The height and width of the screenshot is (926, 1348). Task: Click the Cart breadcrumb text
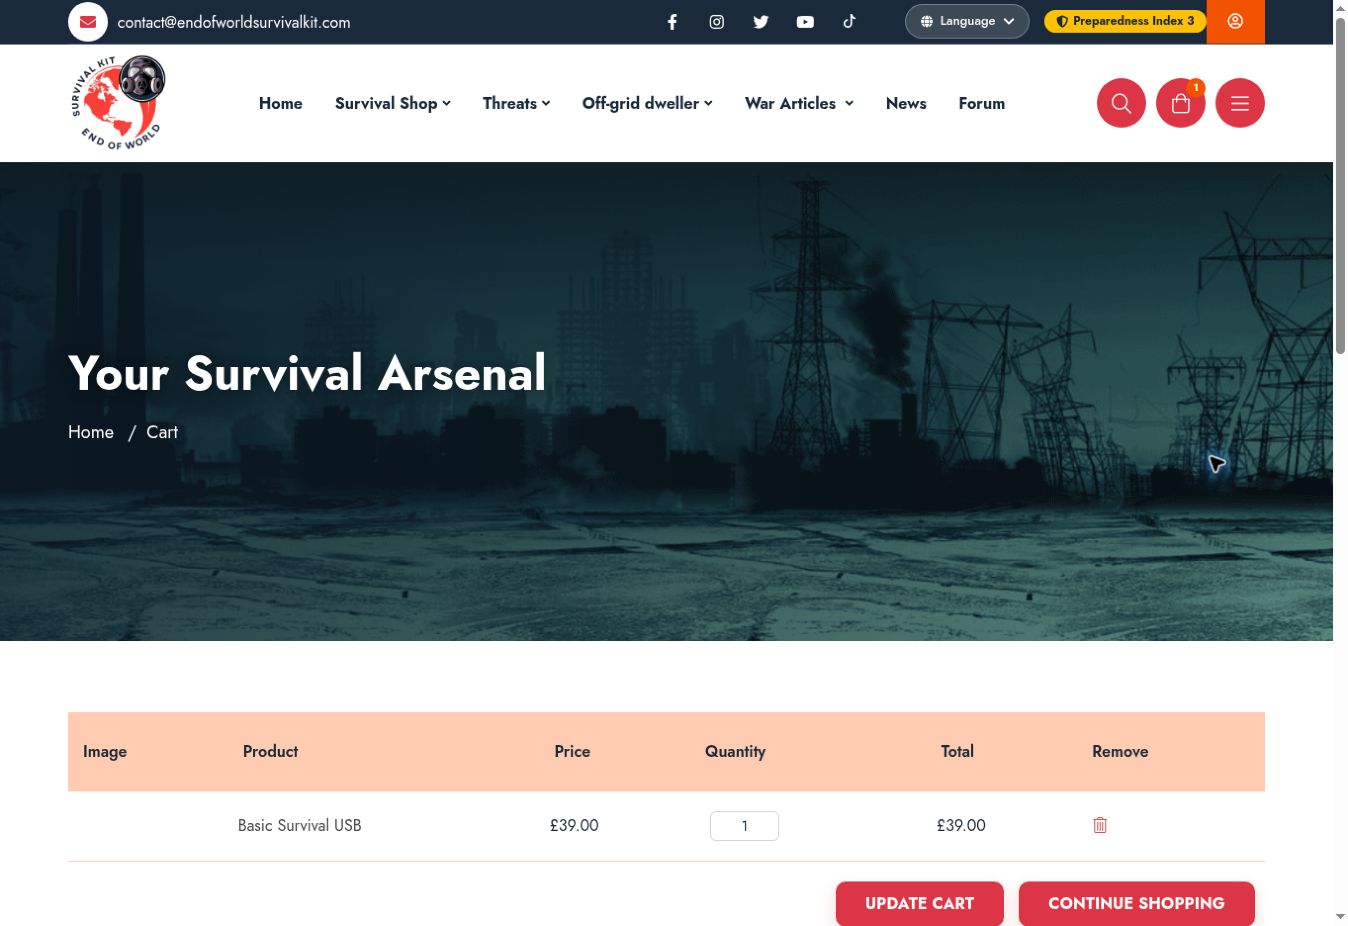click(x=162, y=432)
